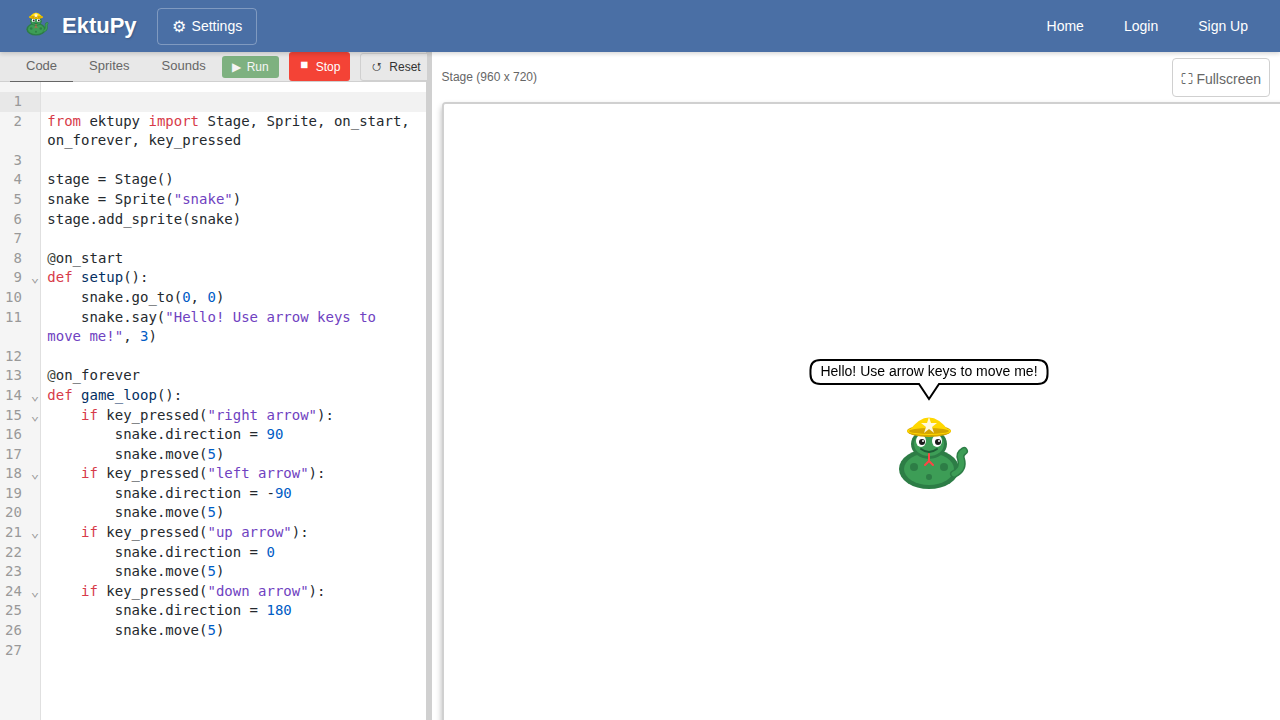1280x720 pixels.
Task: Run the program with the green Run button
Action: coord(250,67)
